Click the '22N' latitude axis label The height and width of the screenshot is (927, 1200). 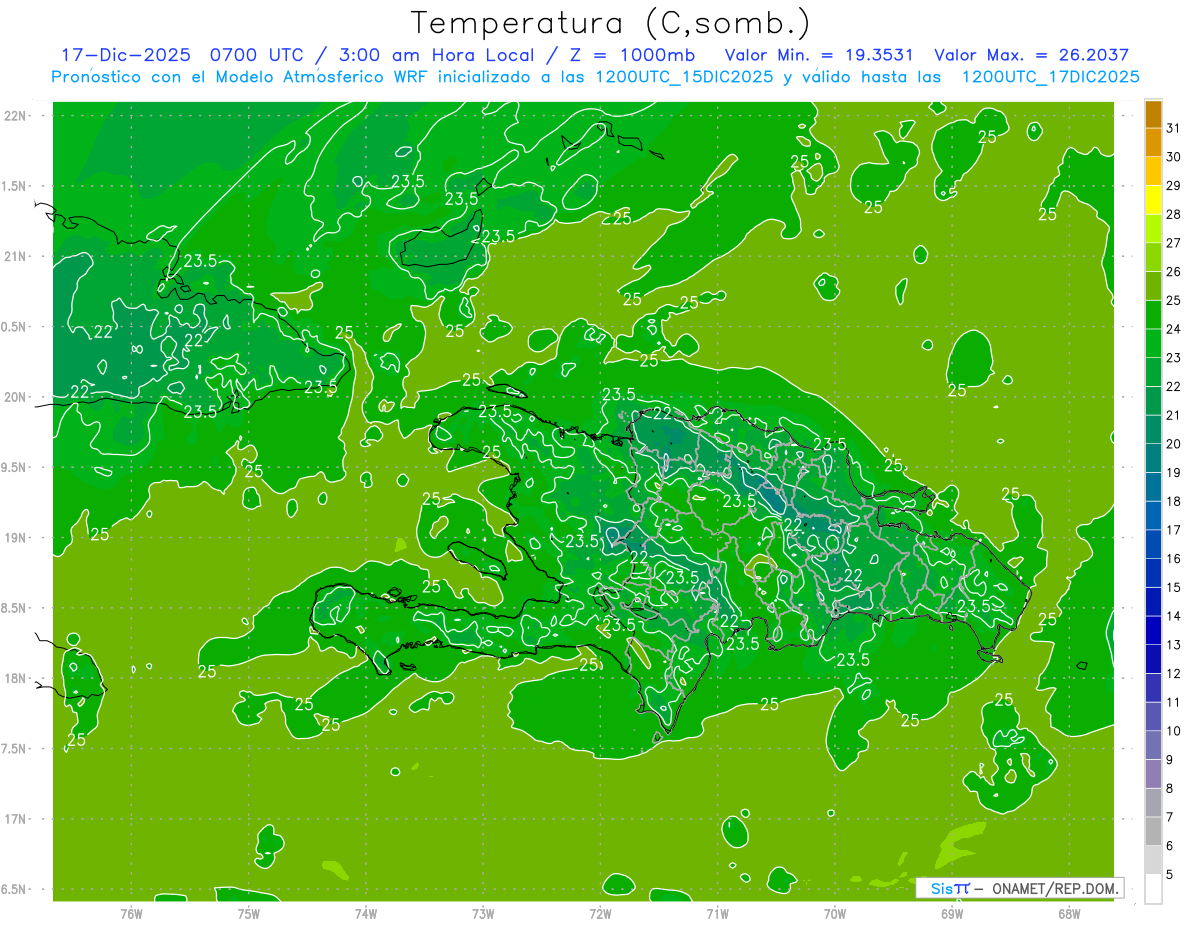pyautogui.click(x=16, y=115)
